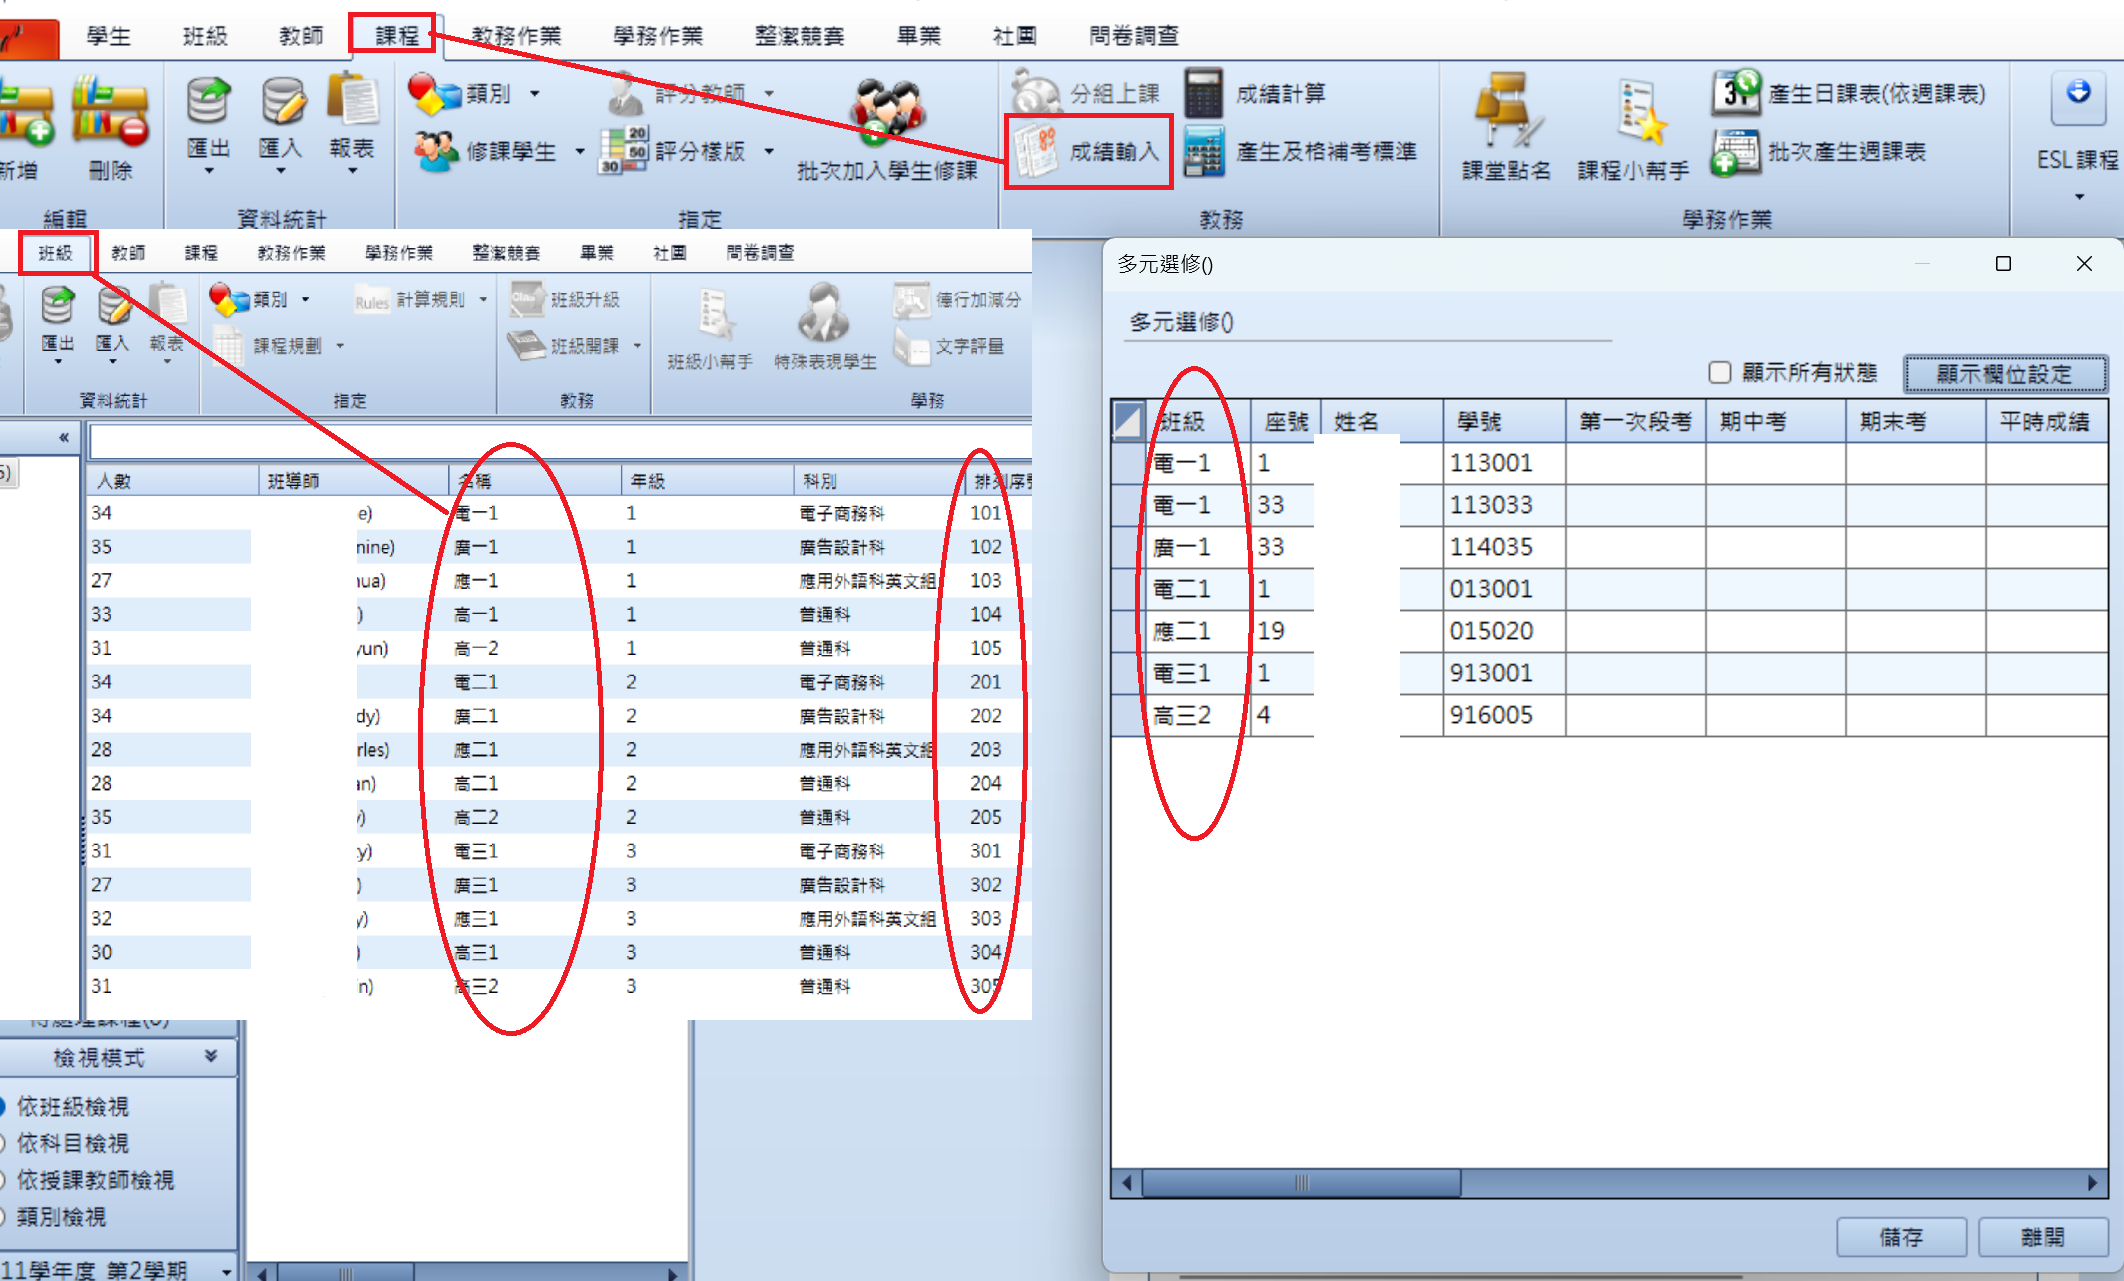Click 班級升級 in the class ribbon
The height and width of the screenshot is (1281, 2124).
pyautogui.click(x=566, y=299)
